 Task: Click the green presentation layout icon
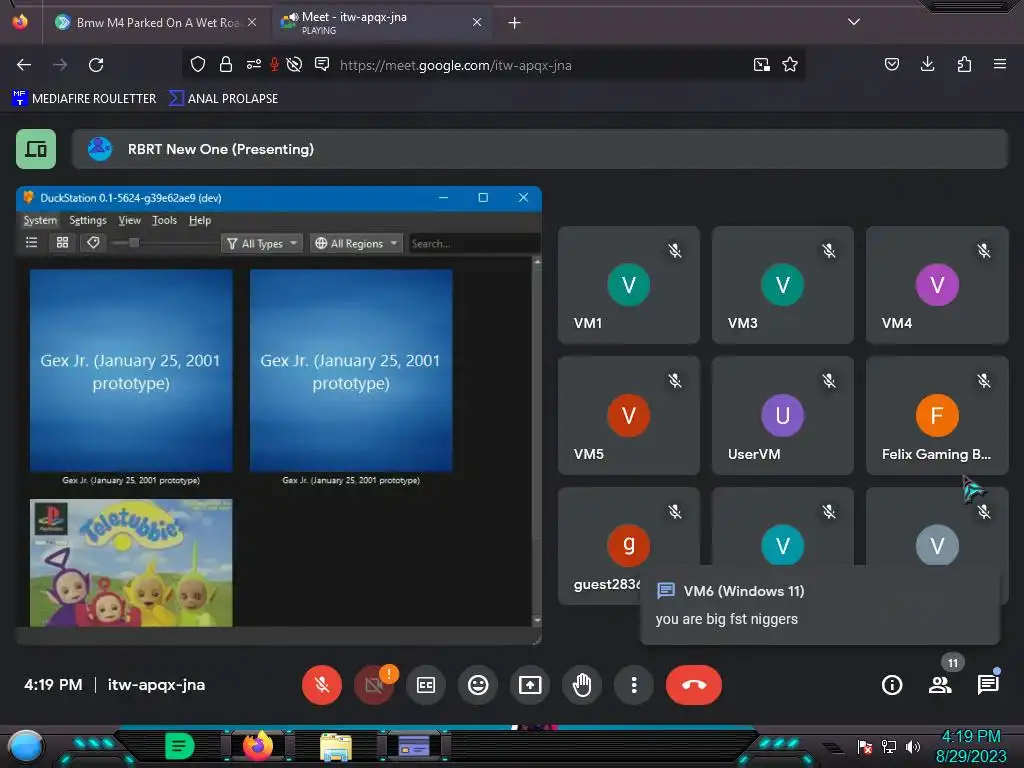point(36,149)
